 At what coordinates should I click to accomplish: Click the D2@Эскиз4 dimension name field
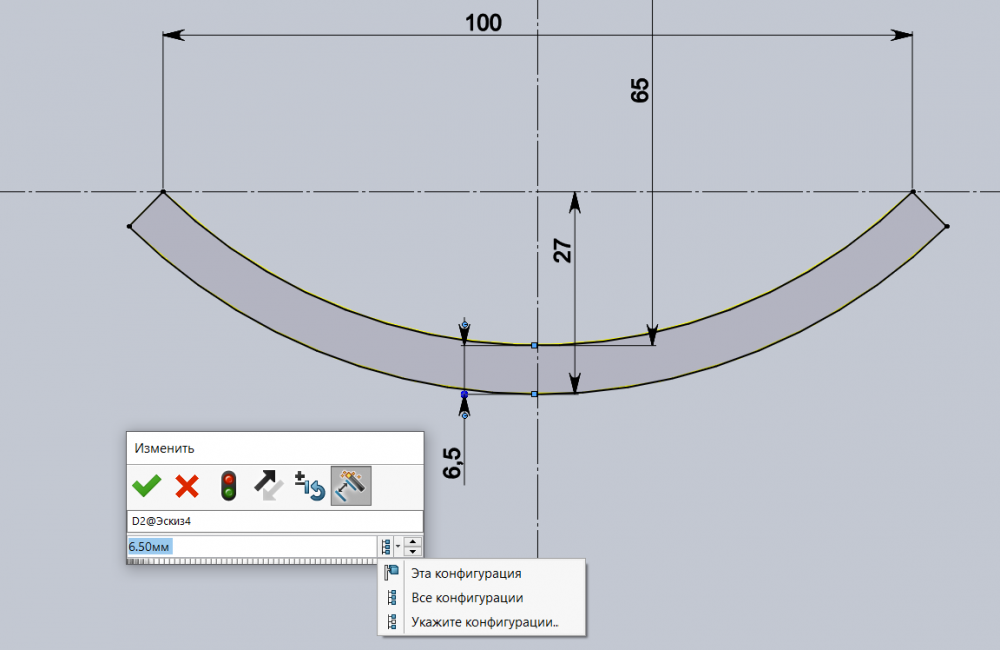coord(270,522)
